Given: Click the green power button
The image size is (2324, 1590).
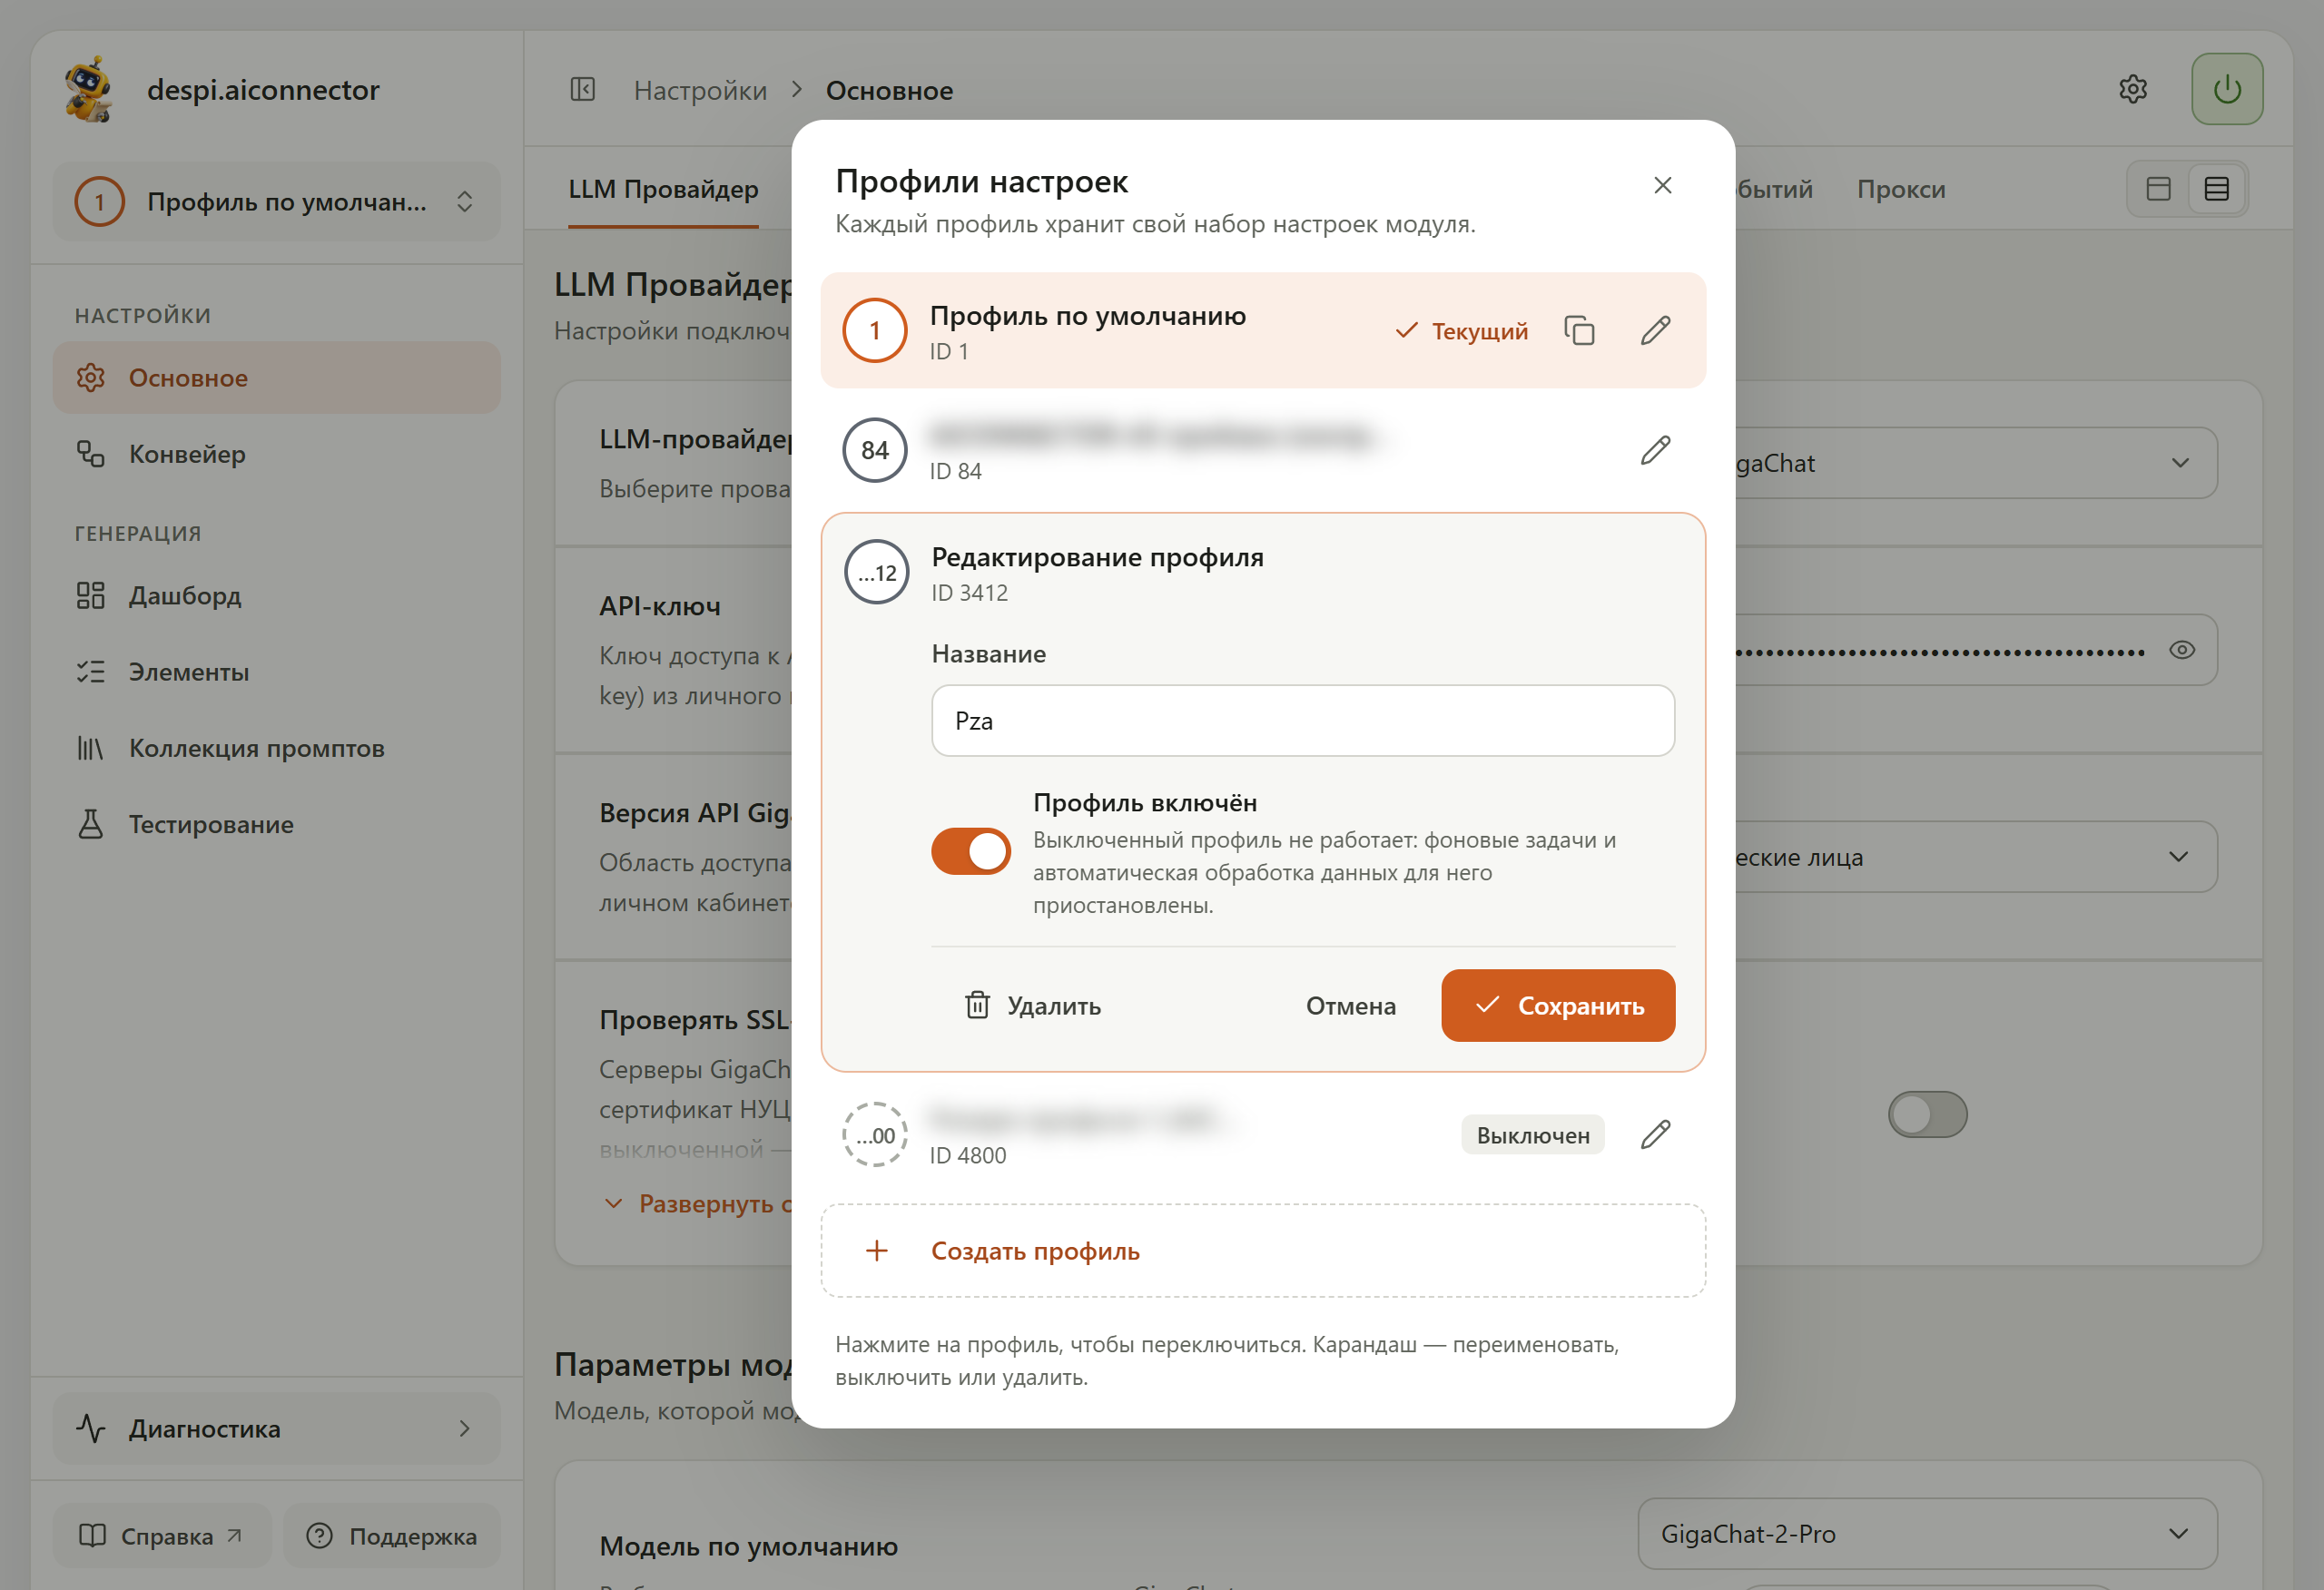Looking at the screenshot, I should pos(2227,89).
